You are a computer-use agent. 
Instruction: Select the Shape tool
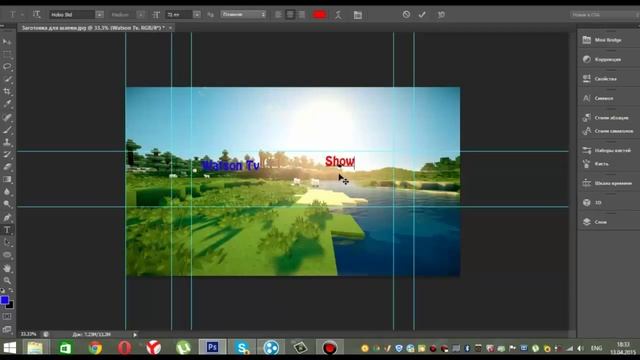pyautogui.click(x=7, y=255)
